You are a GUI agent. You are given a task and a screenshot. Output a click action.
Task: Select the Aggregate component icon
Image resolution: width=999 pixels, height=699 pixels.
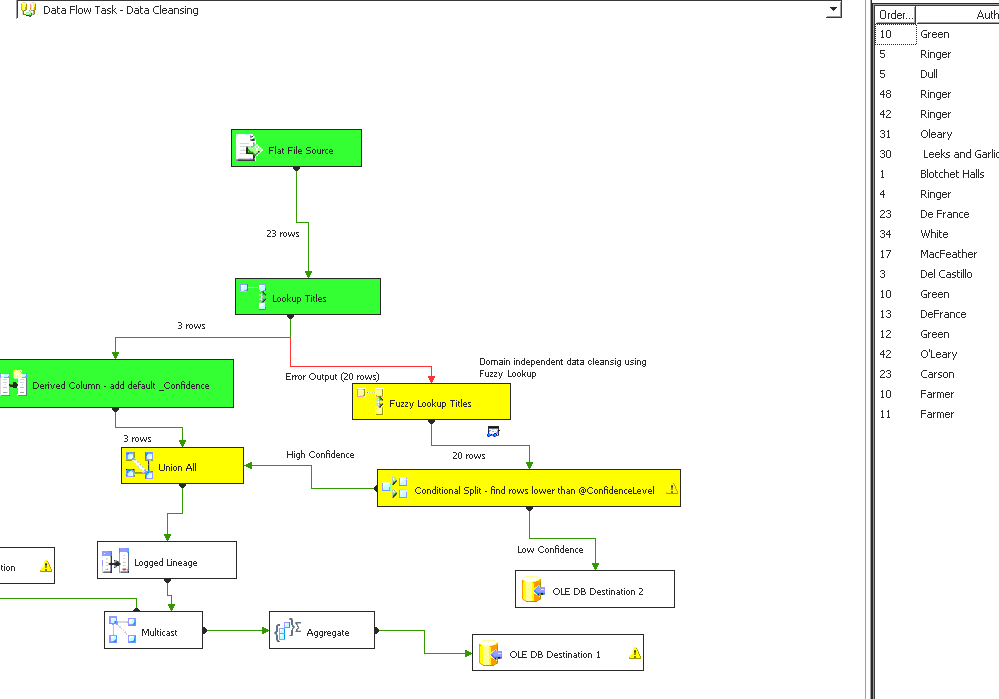(x=287, y=630)
